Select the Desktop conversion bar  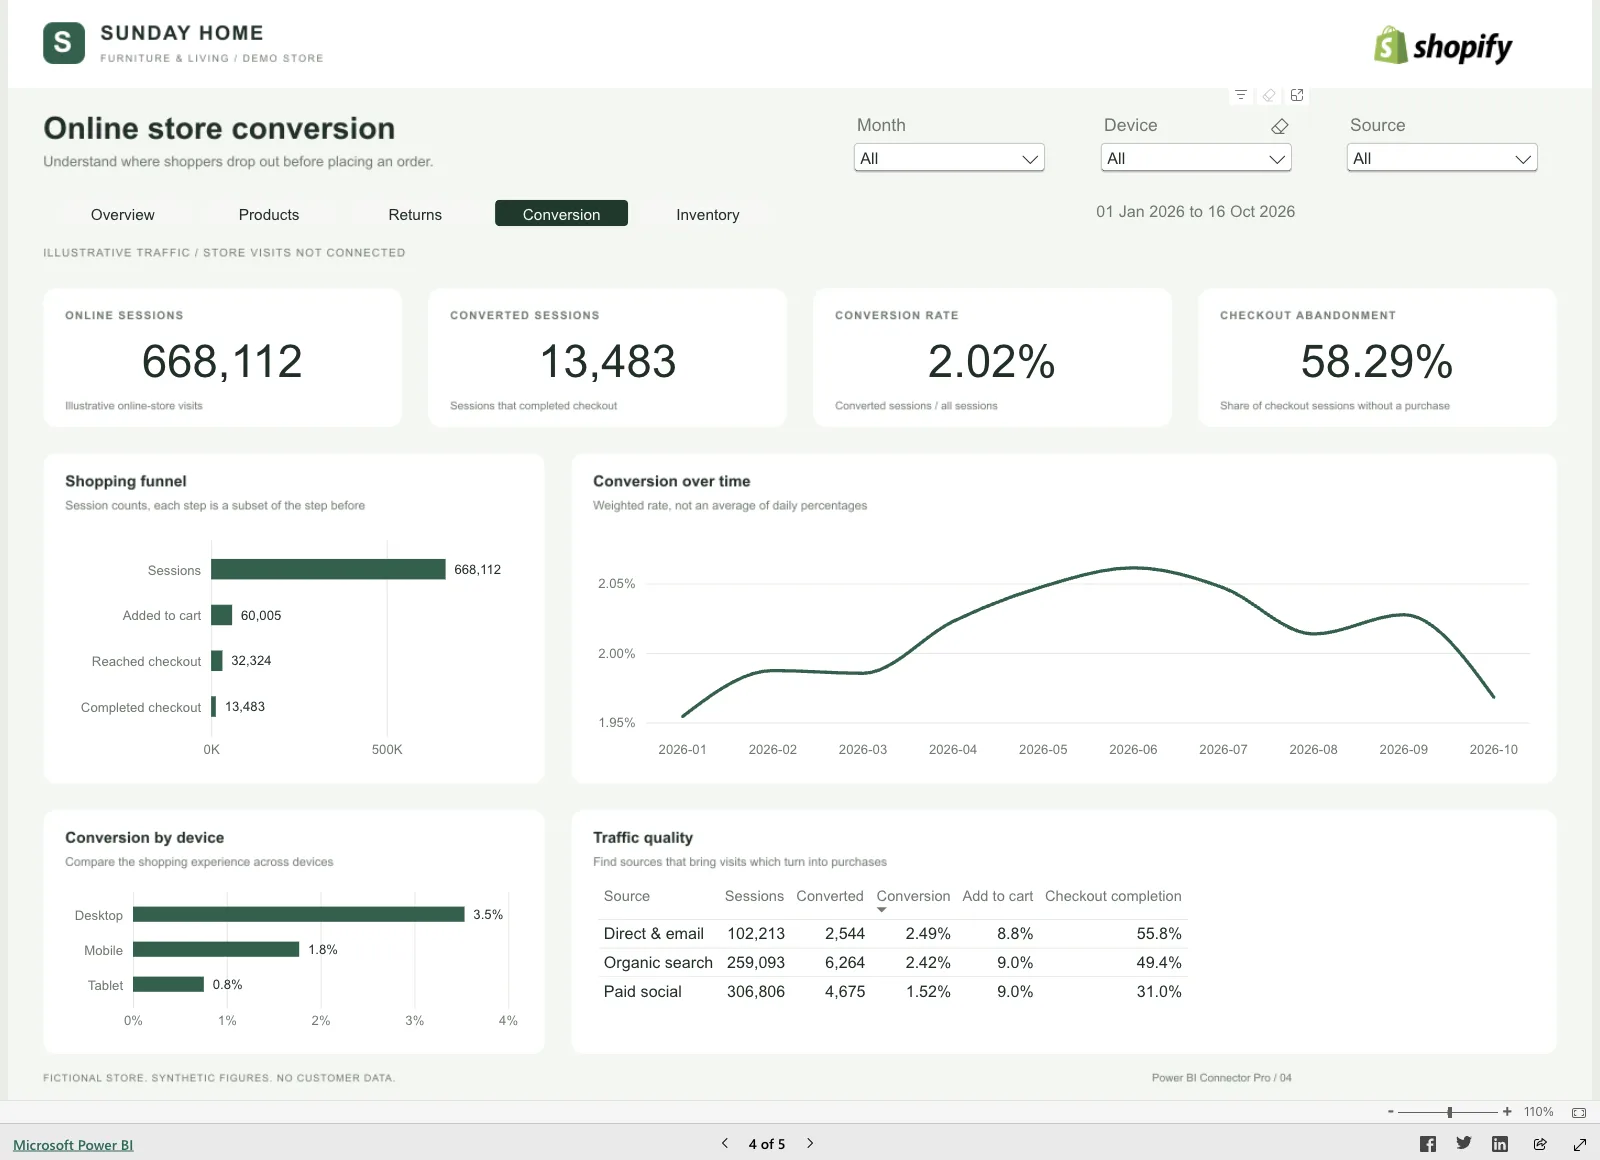coord(299,914)
